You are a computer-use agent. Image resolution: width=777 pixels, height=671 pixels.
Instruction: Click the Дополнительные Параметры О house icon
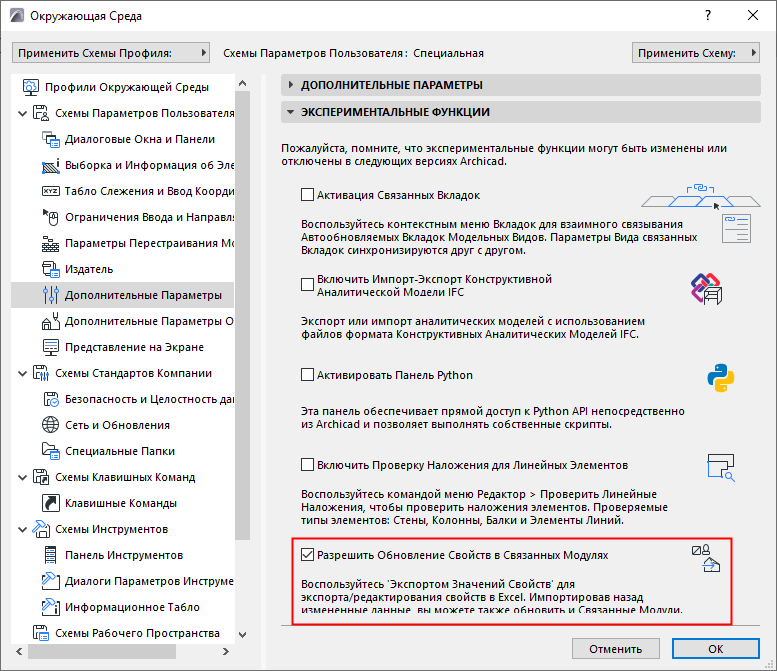(51, 321)
